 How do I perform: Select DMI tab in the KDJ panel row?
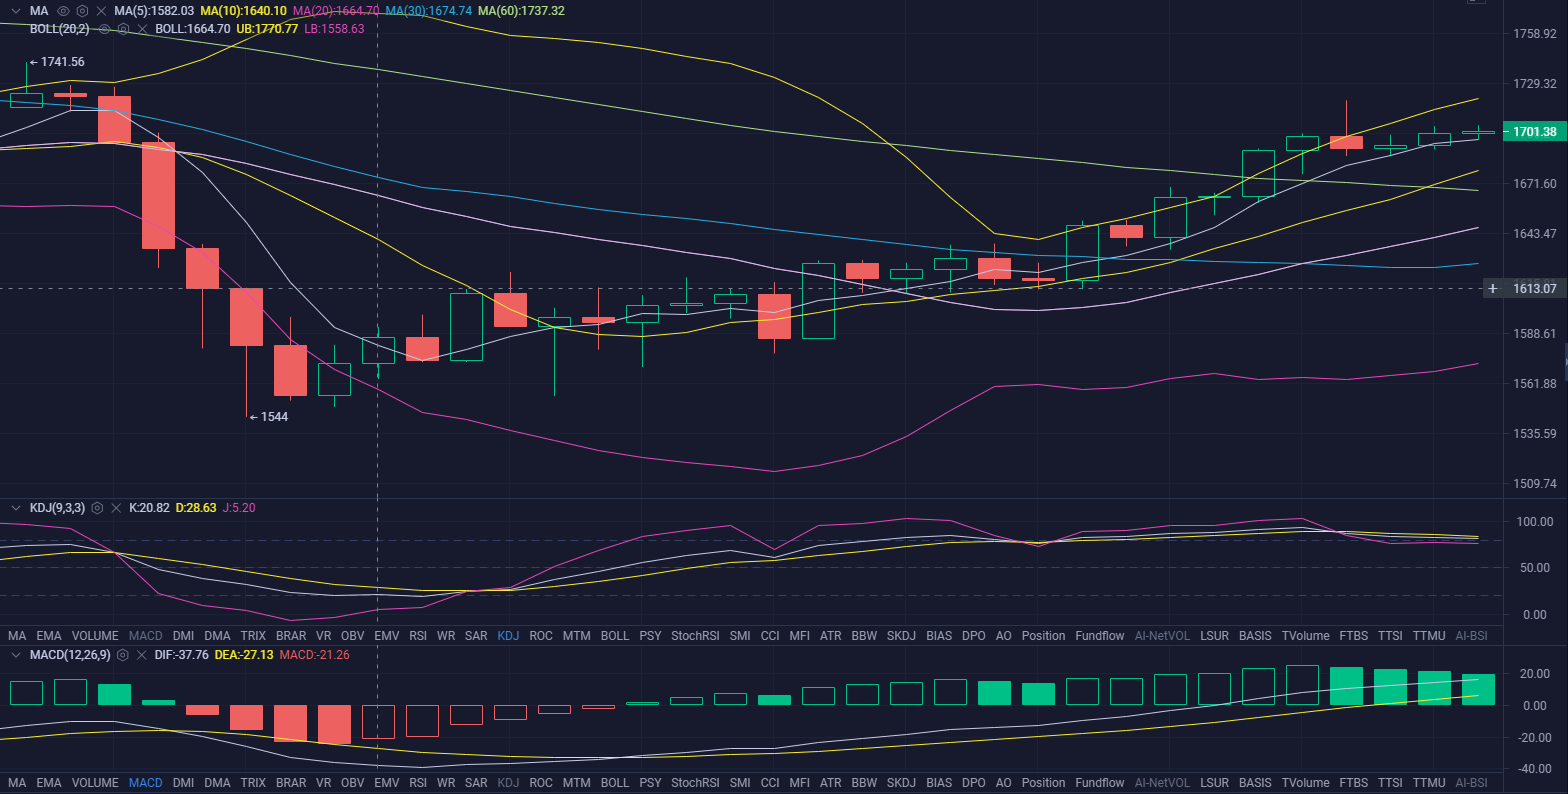183,636
